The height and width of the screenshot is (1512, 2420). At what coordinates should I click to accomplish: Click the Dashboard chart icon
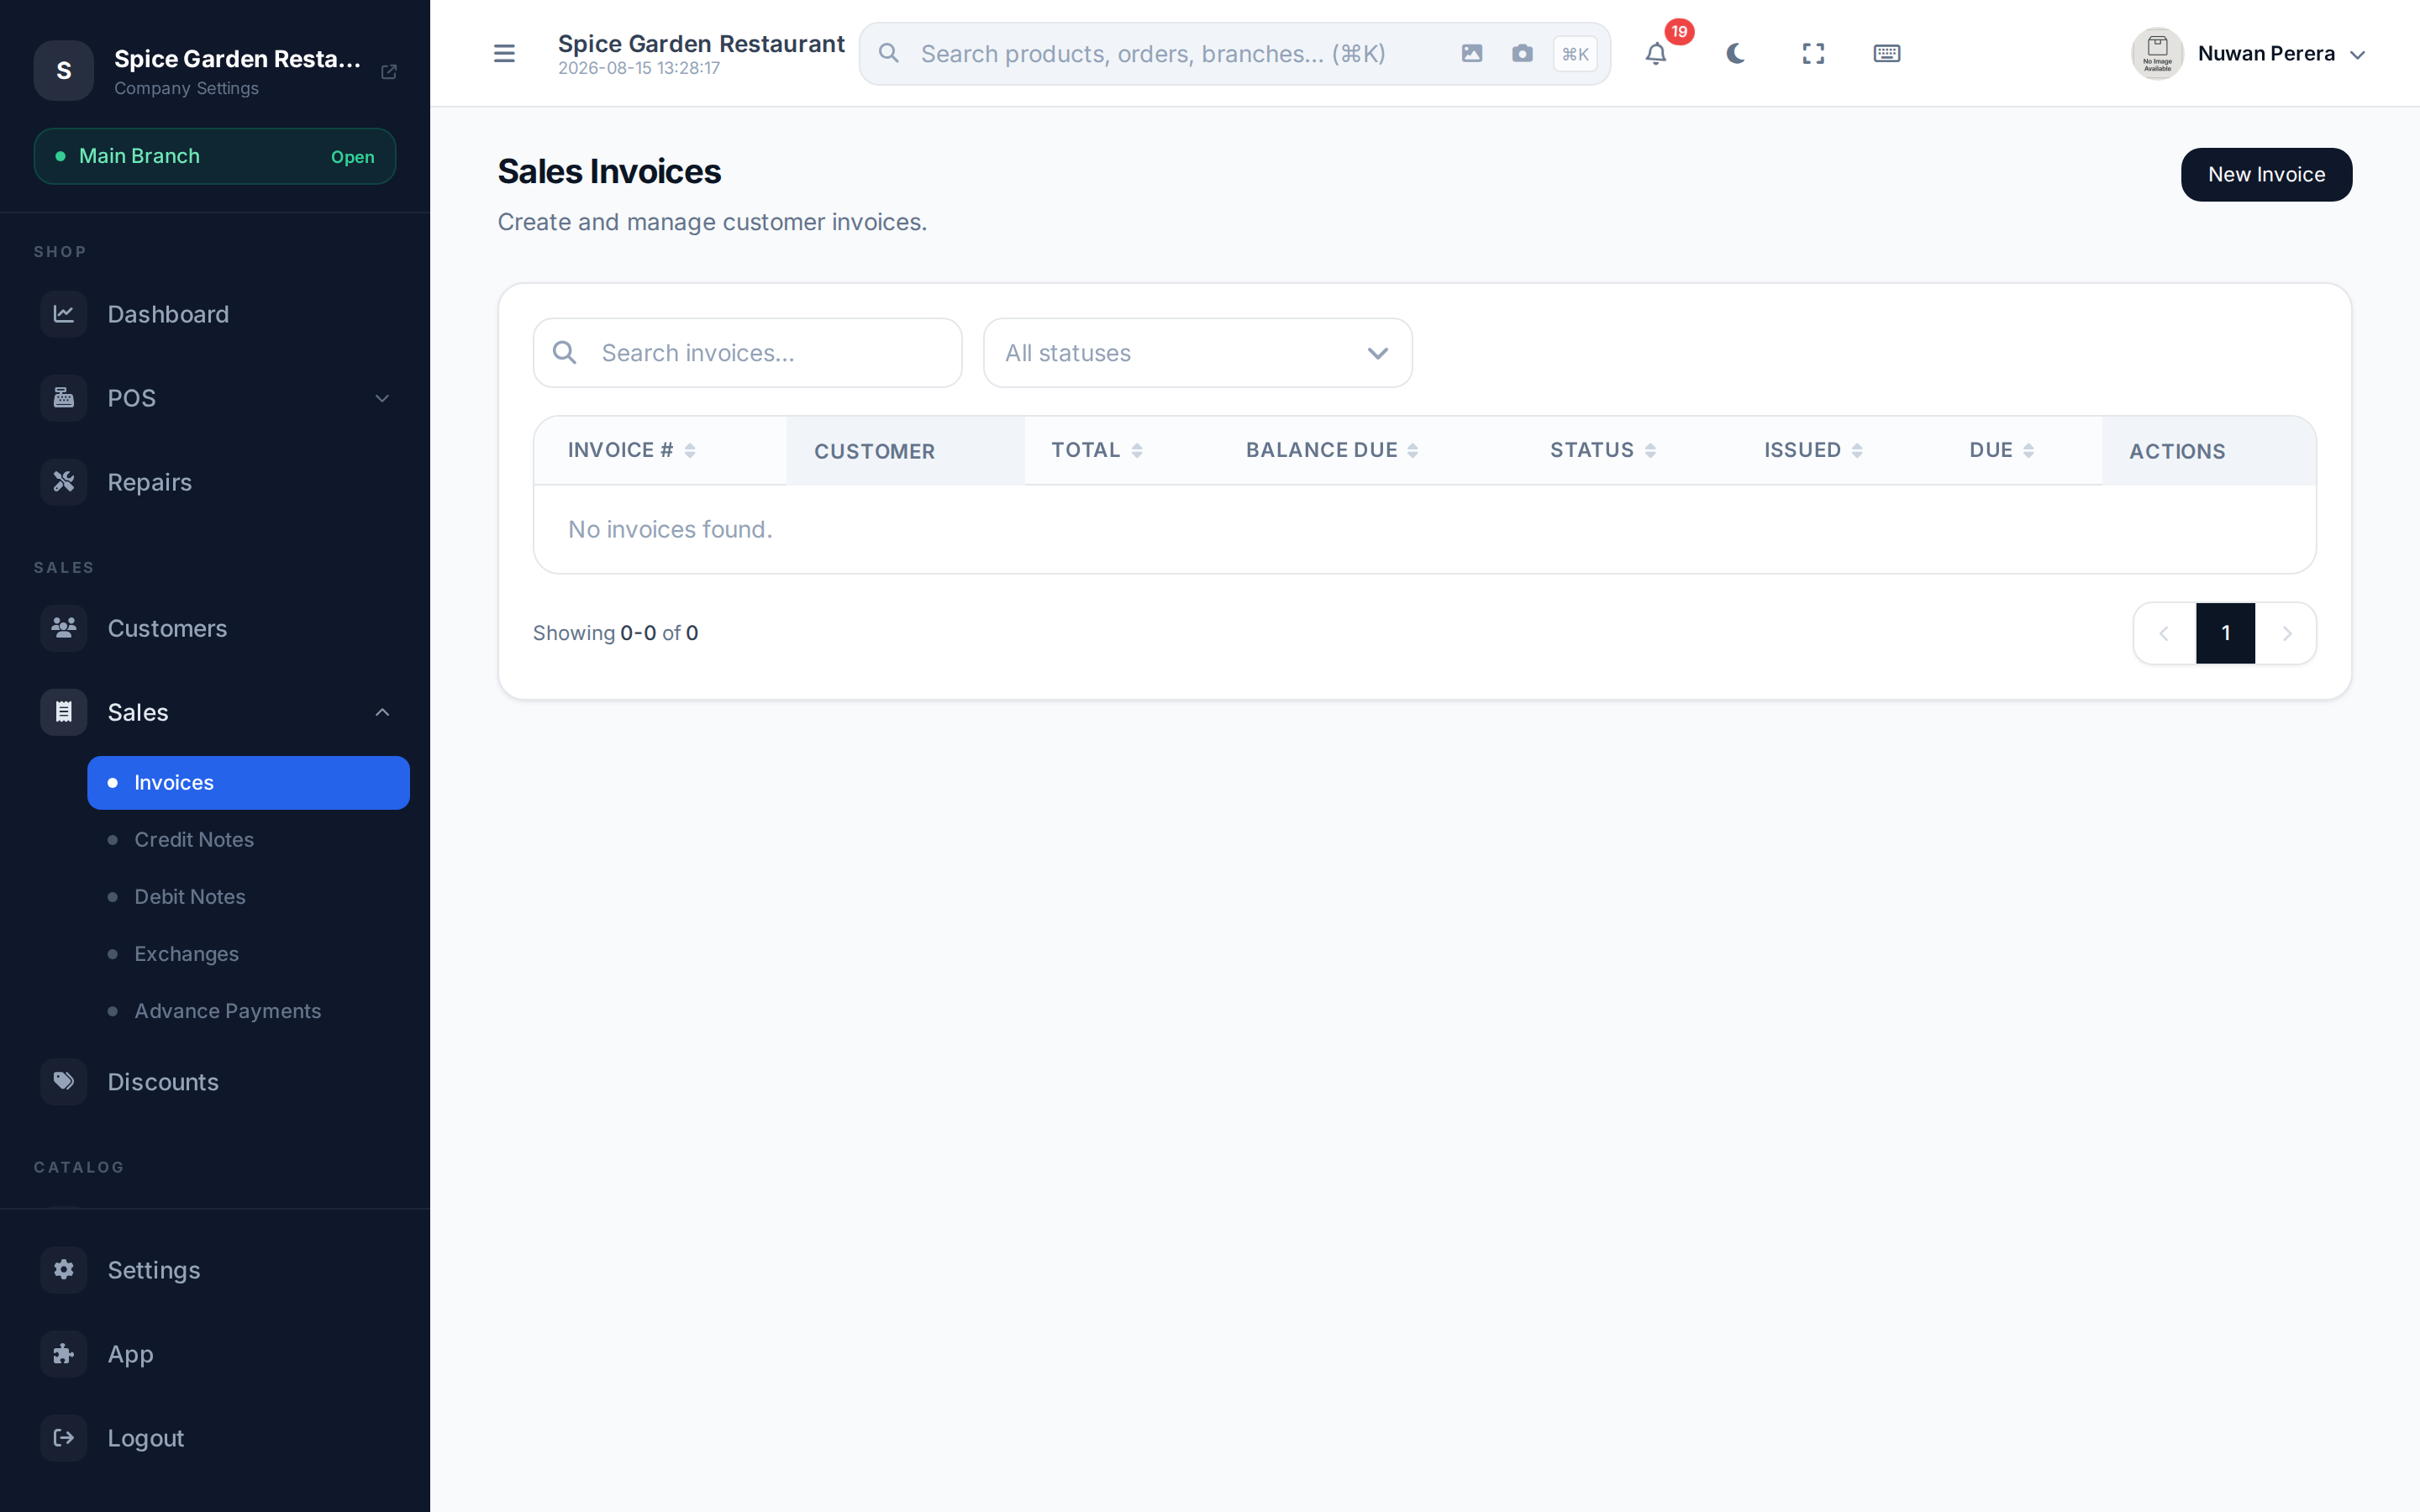[x=64, y=314]
